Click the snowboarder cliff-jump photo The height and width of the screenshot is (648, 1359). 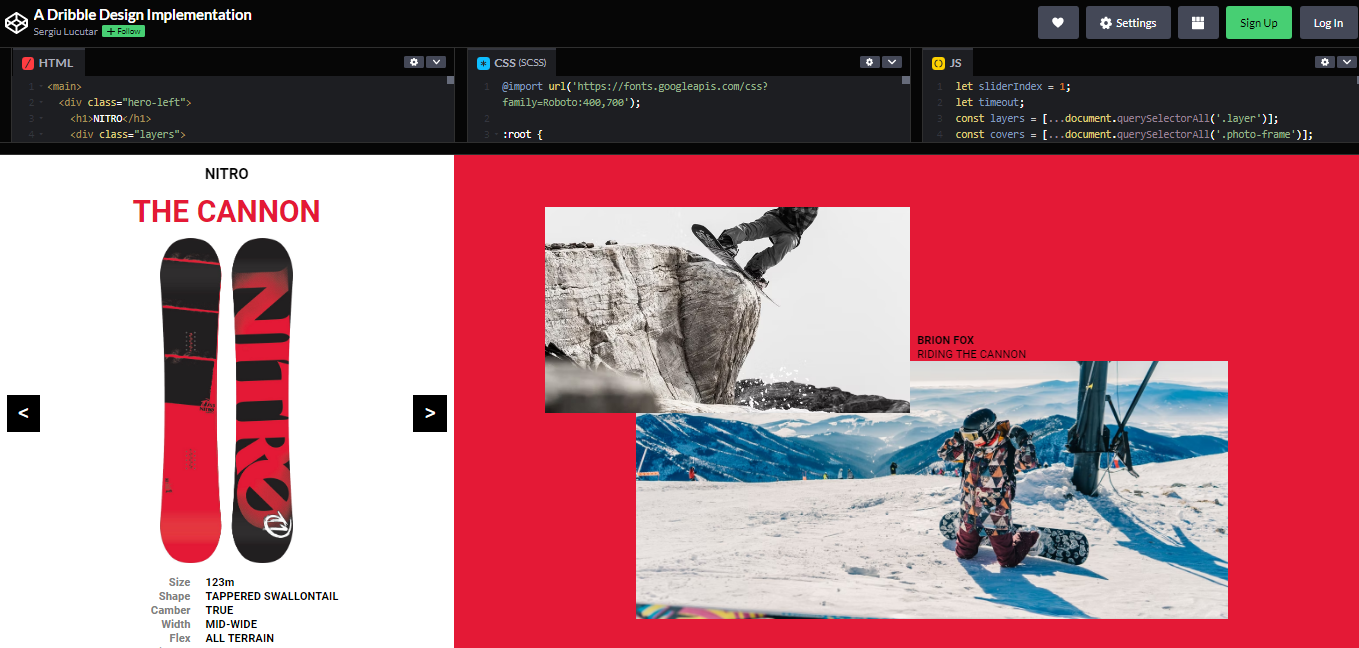click(x=727, y=309)
